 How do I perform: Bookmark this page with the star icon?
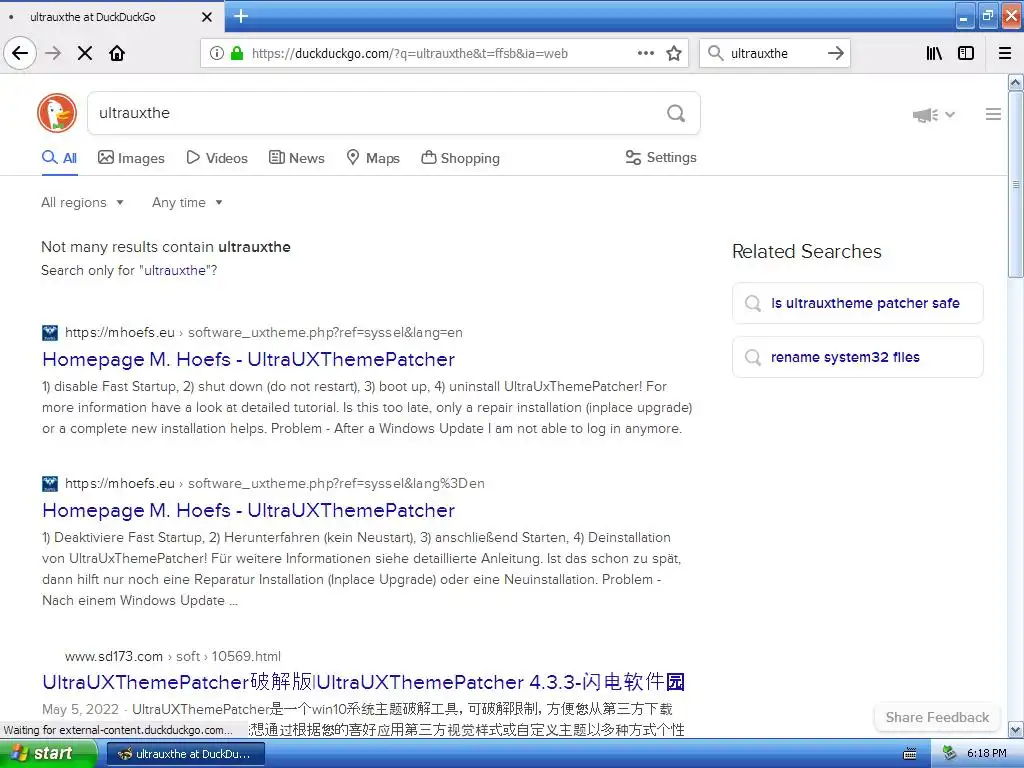(674, 53)
